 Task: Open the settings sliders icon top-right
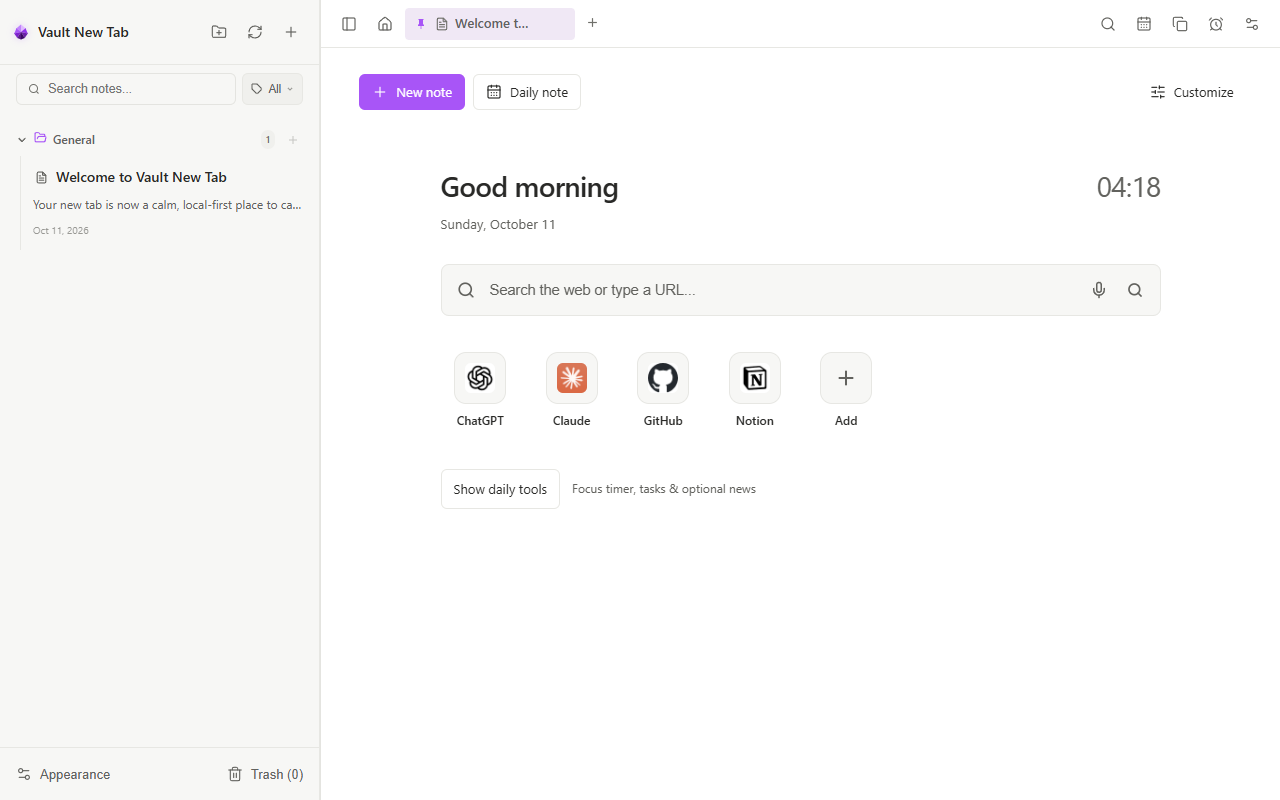click(x=1252, y=24)
